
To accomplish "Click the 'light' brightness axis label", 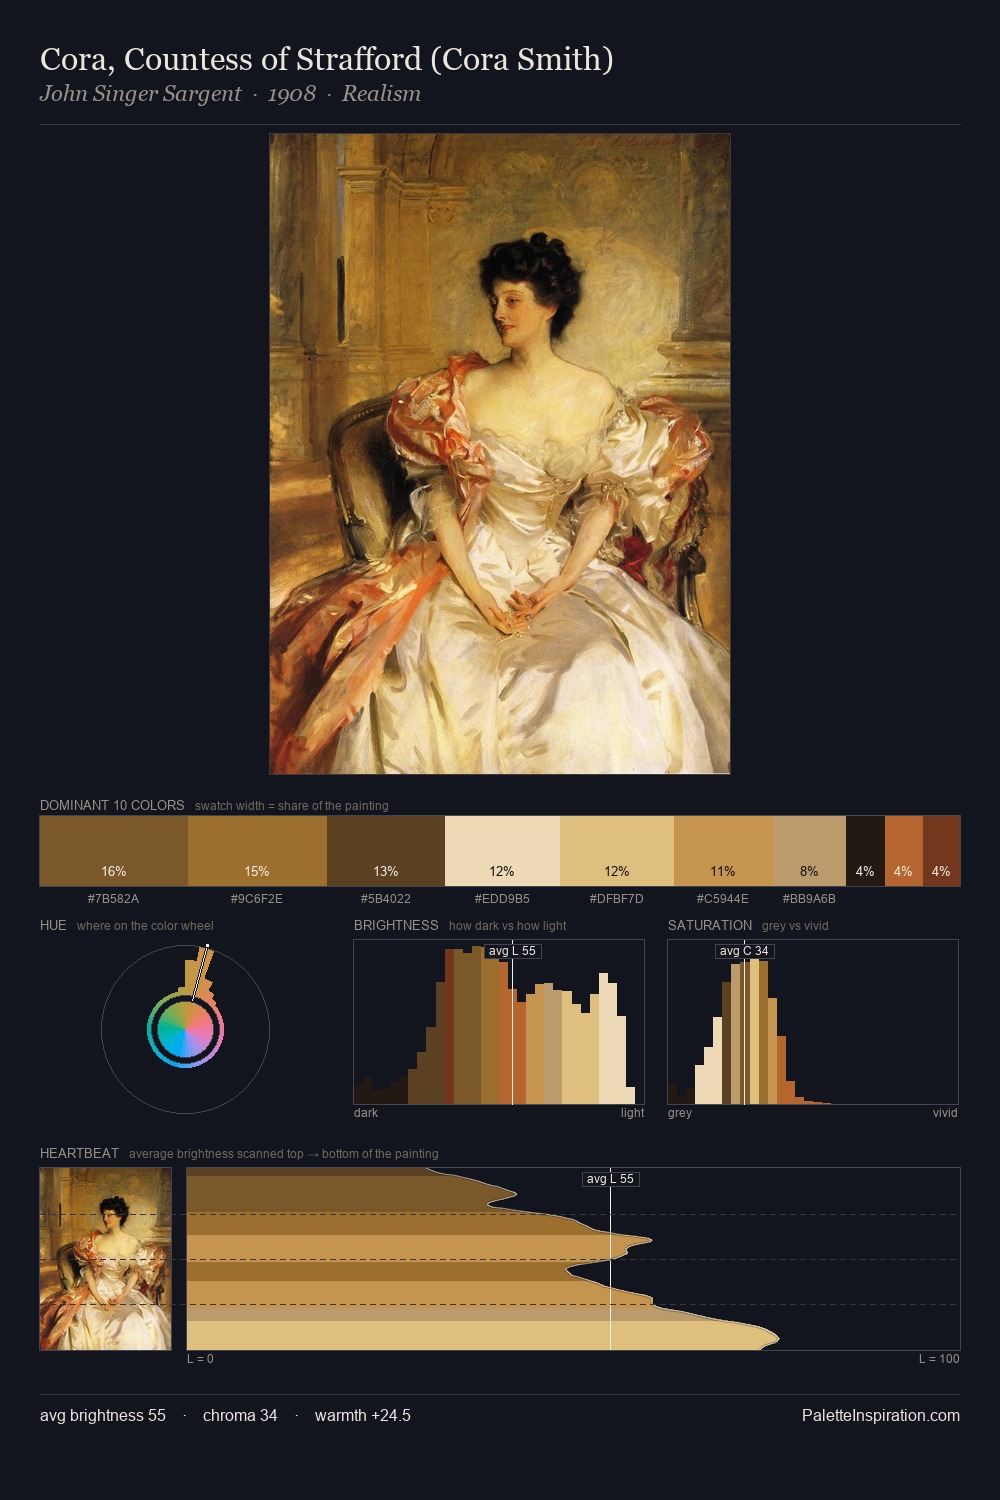I will pos(633,1113).
